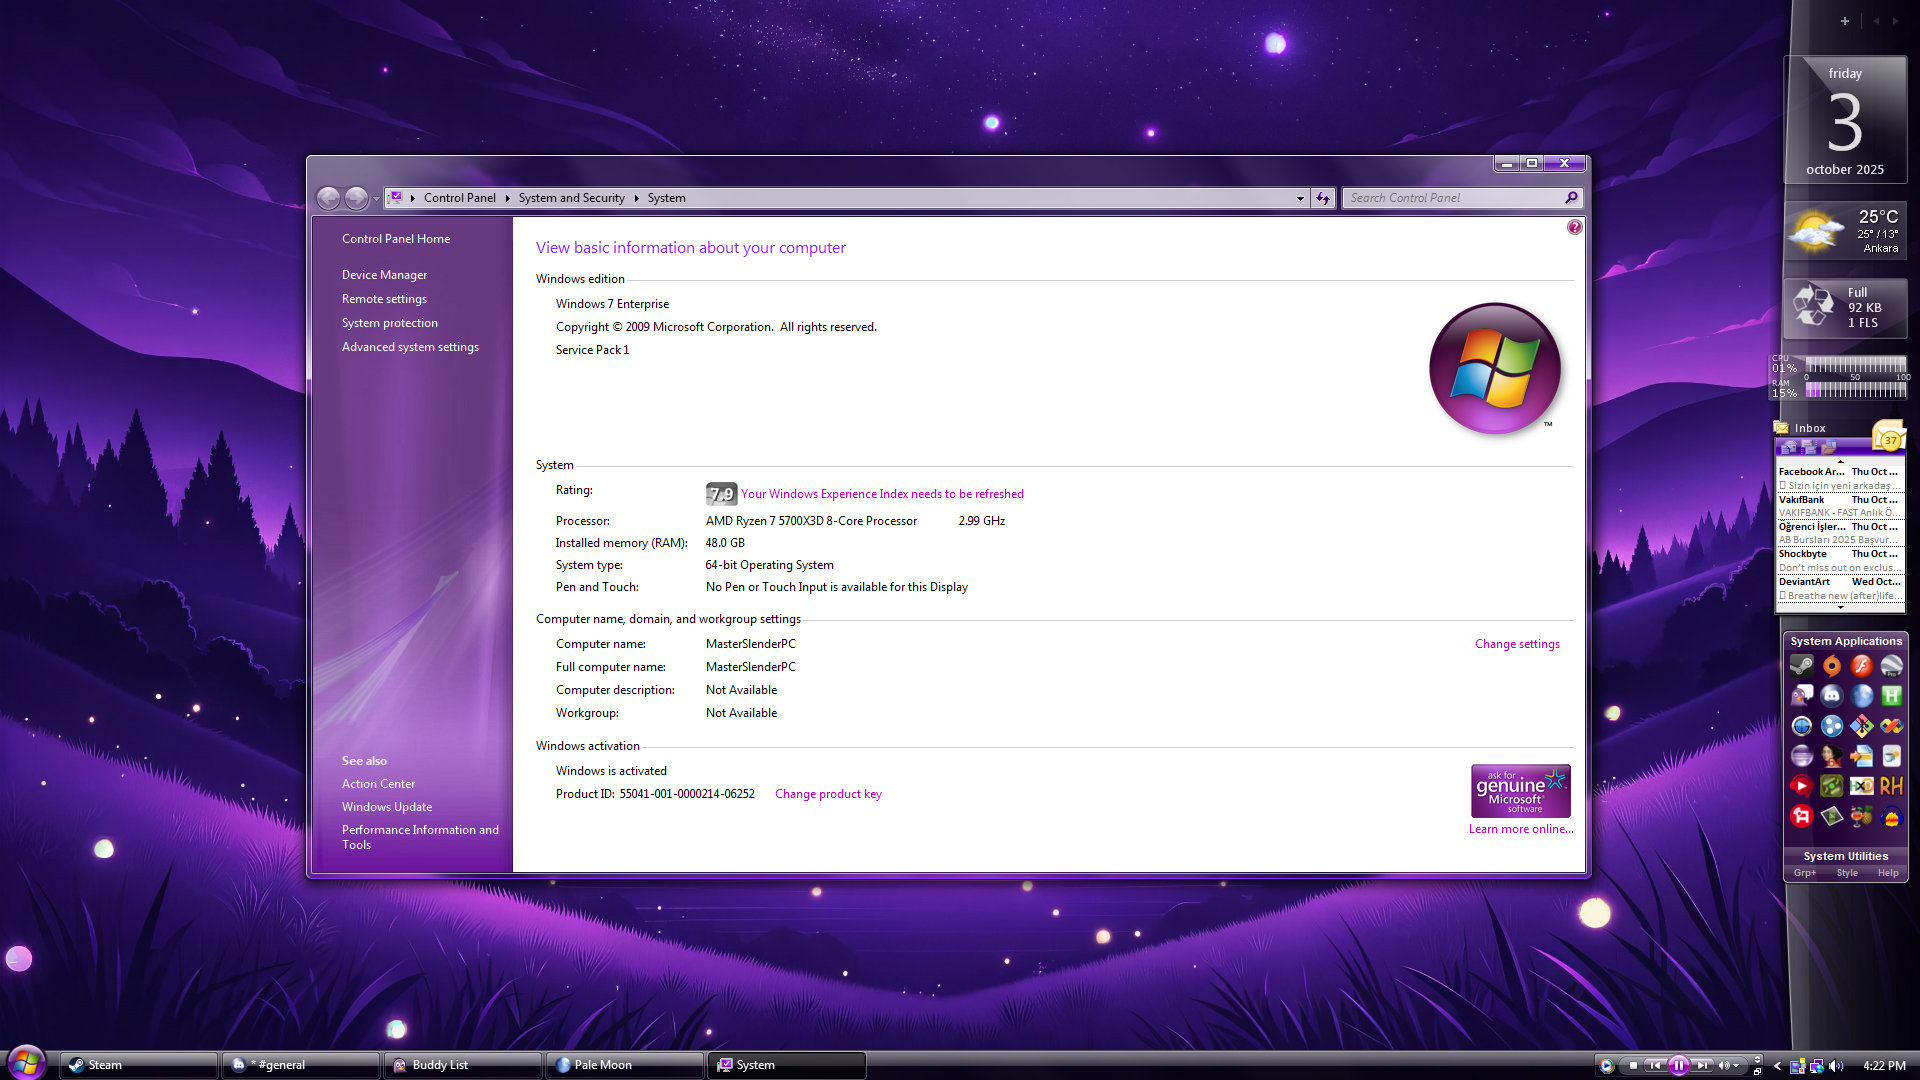Click the Inbox unread count envelope icon
The image size is (1920, 1080).
coord(1889,438)
